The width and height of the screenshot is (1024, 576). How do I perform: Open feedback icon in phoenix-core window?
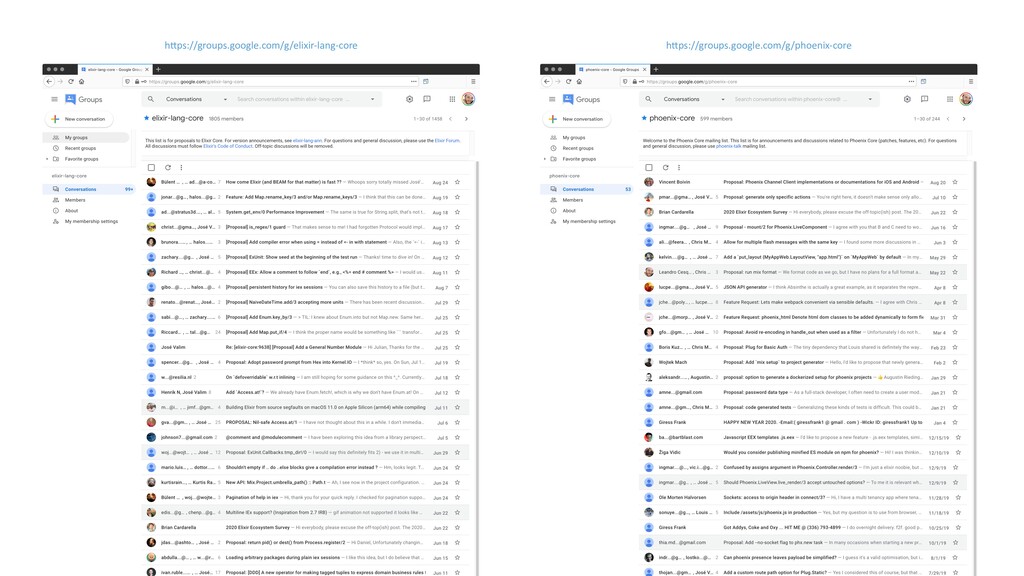click(925, 99)
